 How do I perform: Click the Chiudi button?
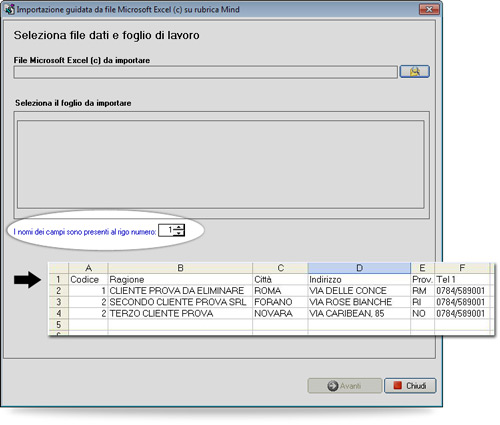[x=410, y=386]
